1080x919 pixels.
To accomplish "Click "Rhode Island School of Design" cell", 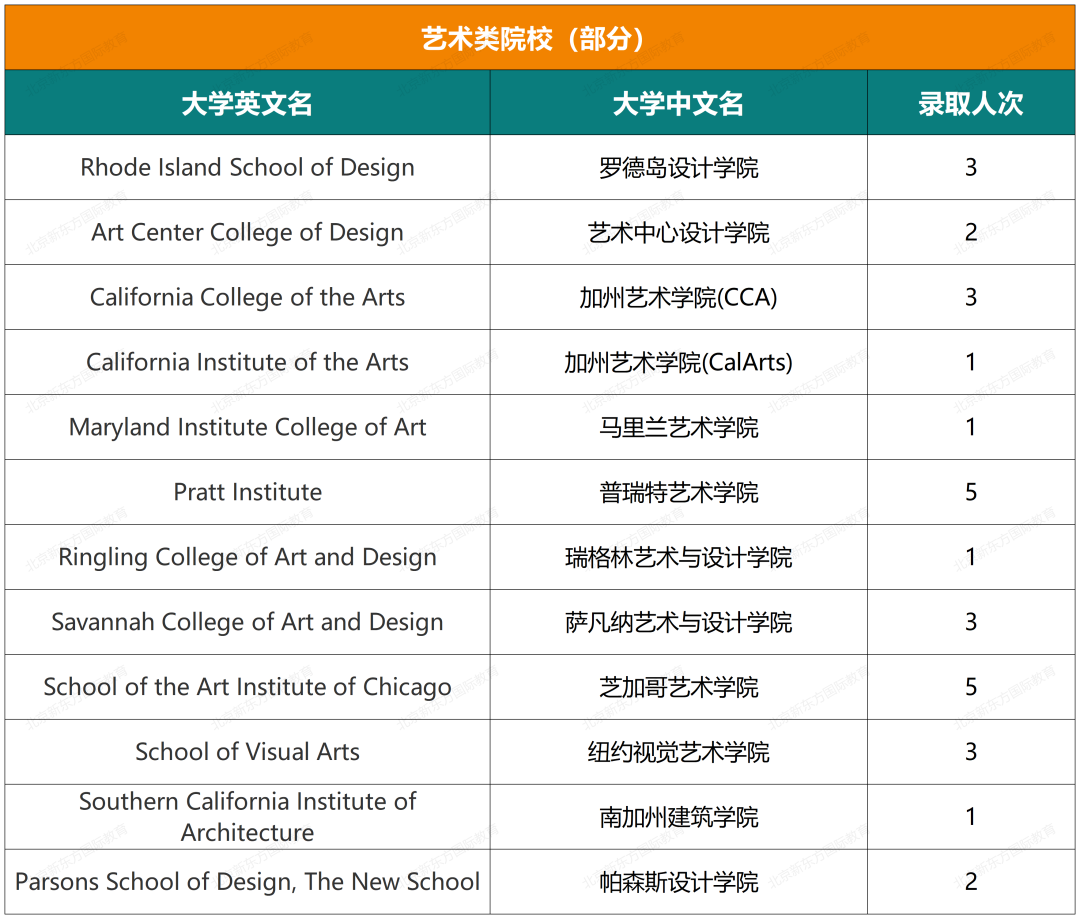I will 247,167.
